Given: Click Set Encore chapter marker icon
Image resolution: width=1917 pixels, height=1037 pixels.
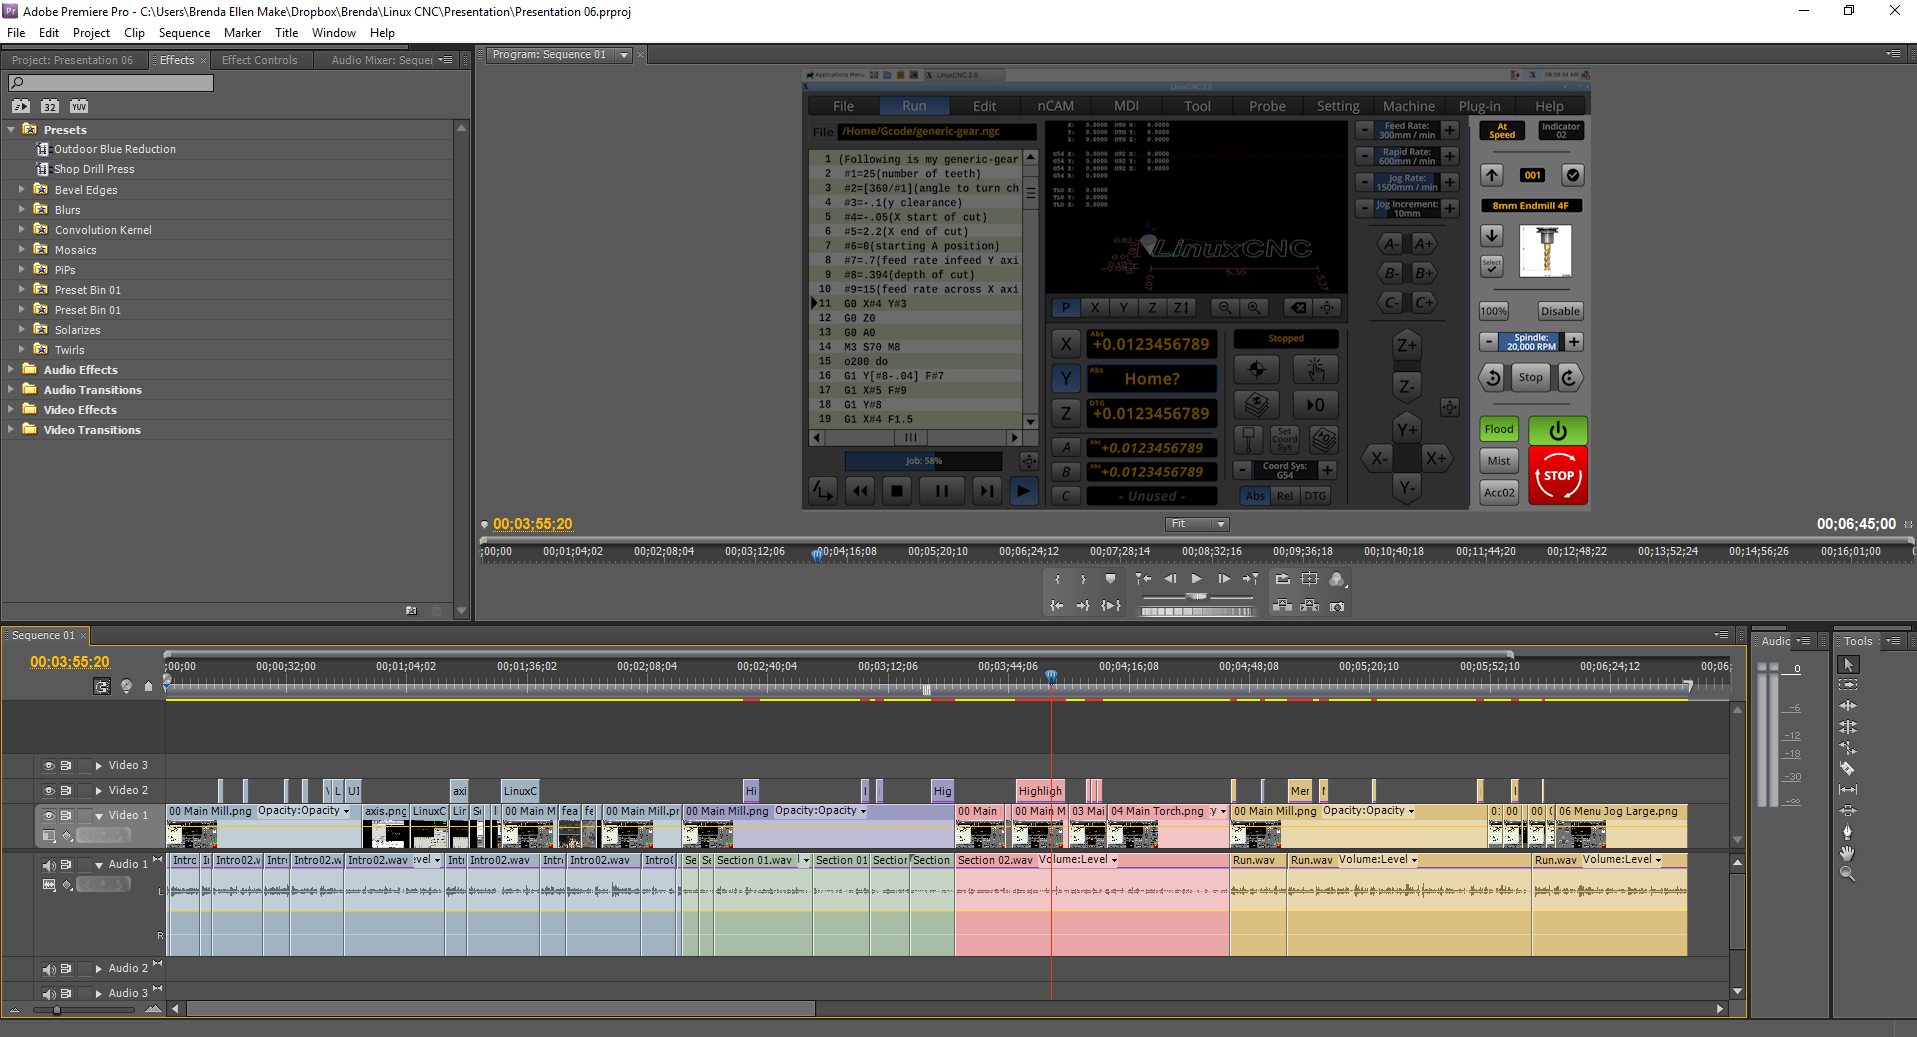Looking at the screenshot, I should [126, 686].
